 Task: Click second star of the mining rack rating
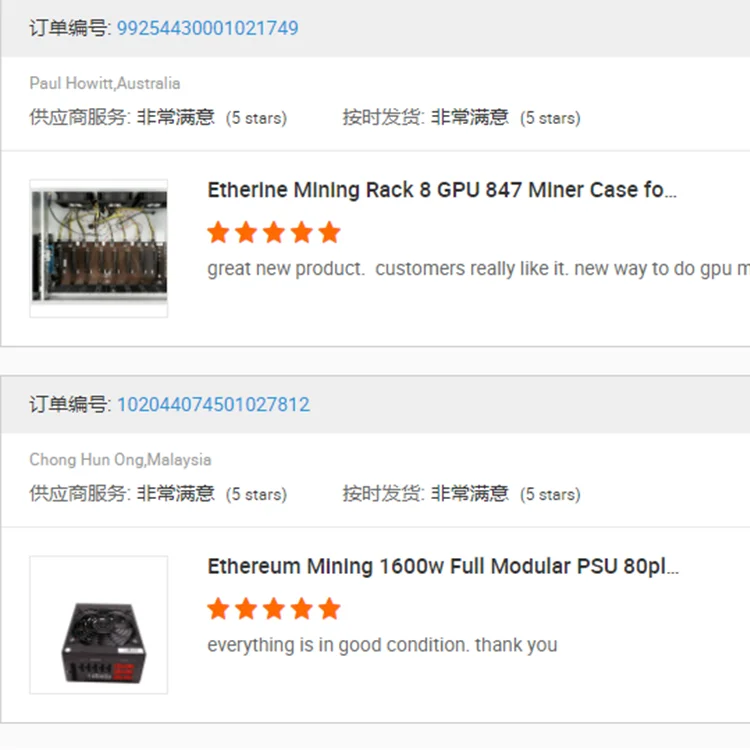[x=246, y=232]
